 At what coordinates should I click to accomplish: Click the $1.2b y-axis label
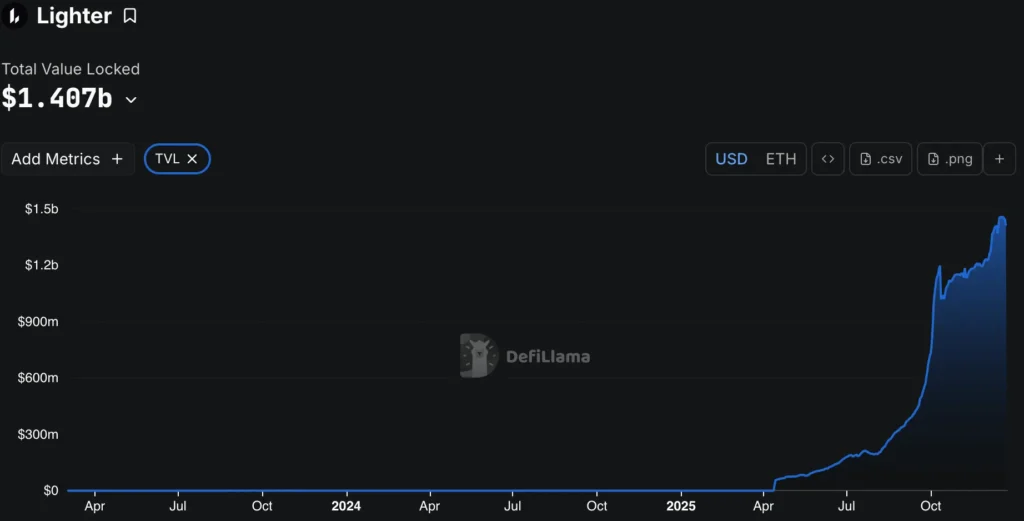(41, 265)
